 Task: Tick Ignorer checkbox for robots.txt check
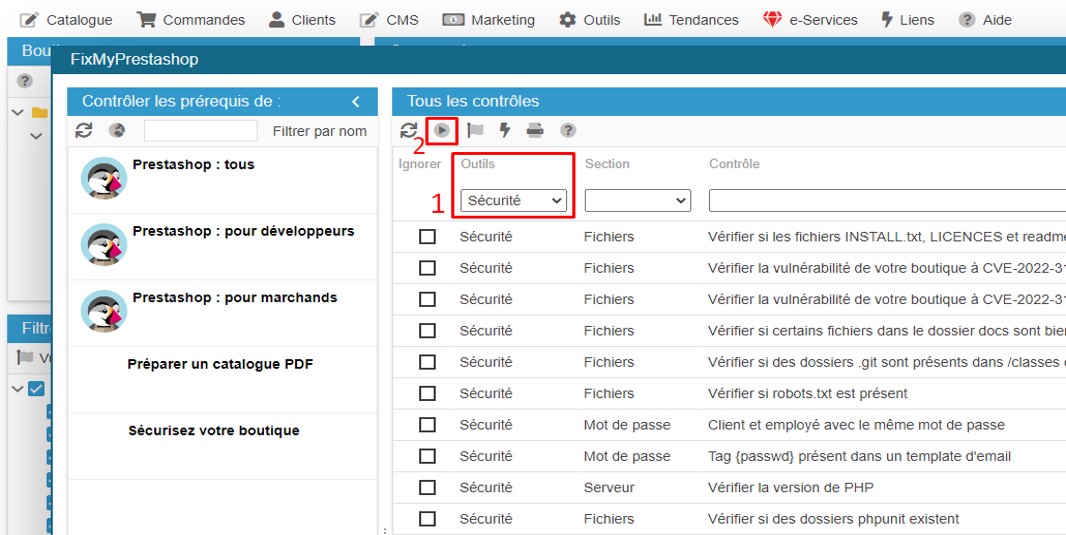(x=428, y=393)
